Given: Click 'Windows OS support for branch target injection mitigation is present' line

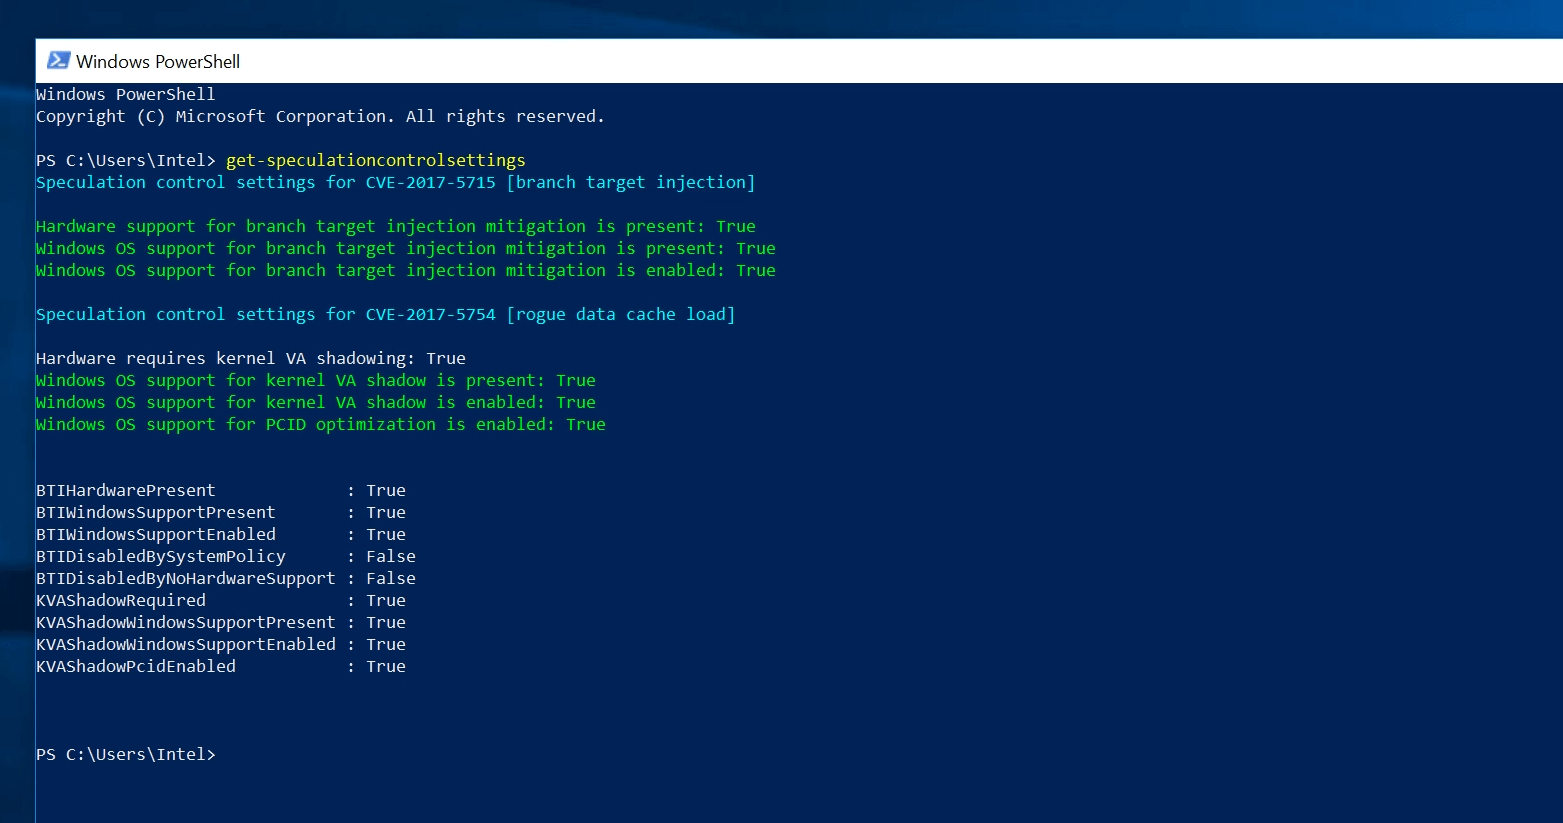Looking at the screenshot, I should 406,249.
